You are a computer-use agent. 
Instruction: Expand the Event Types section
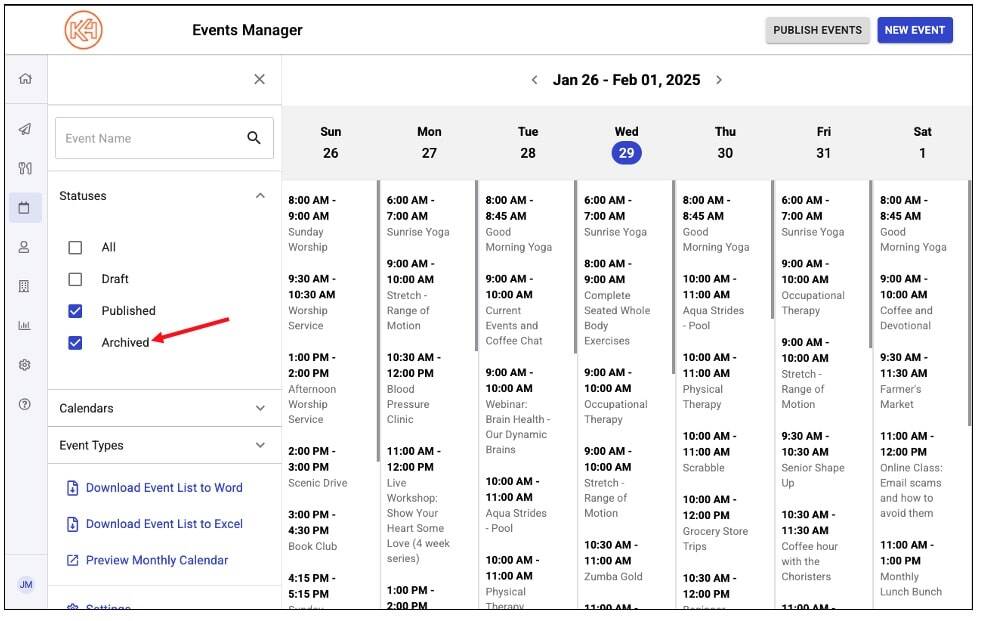tap(260, 445)
